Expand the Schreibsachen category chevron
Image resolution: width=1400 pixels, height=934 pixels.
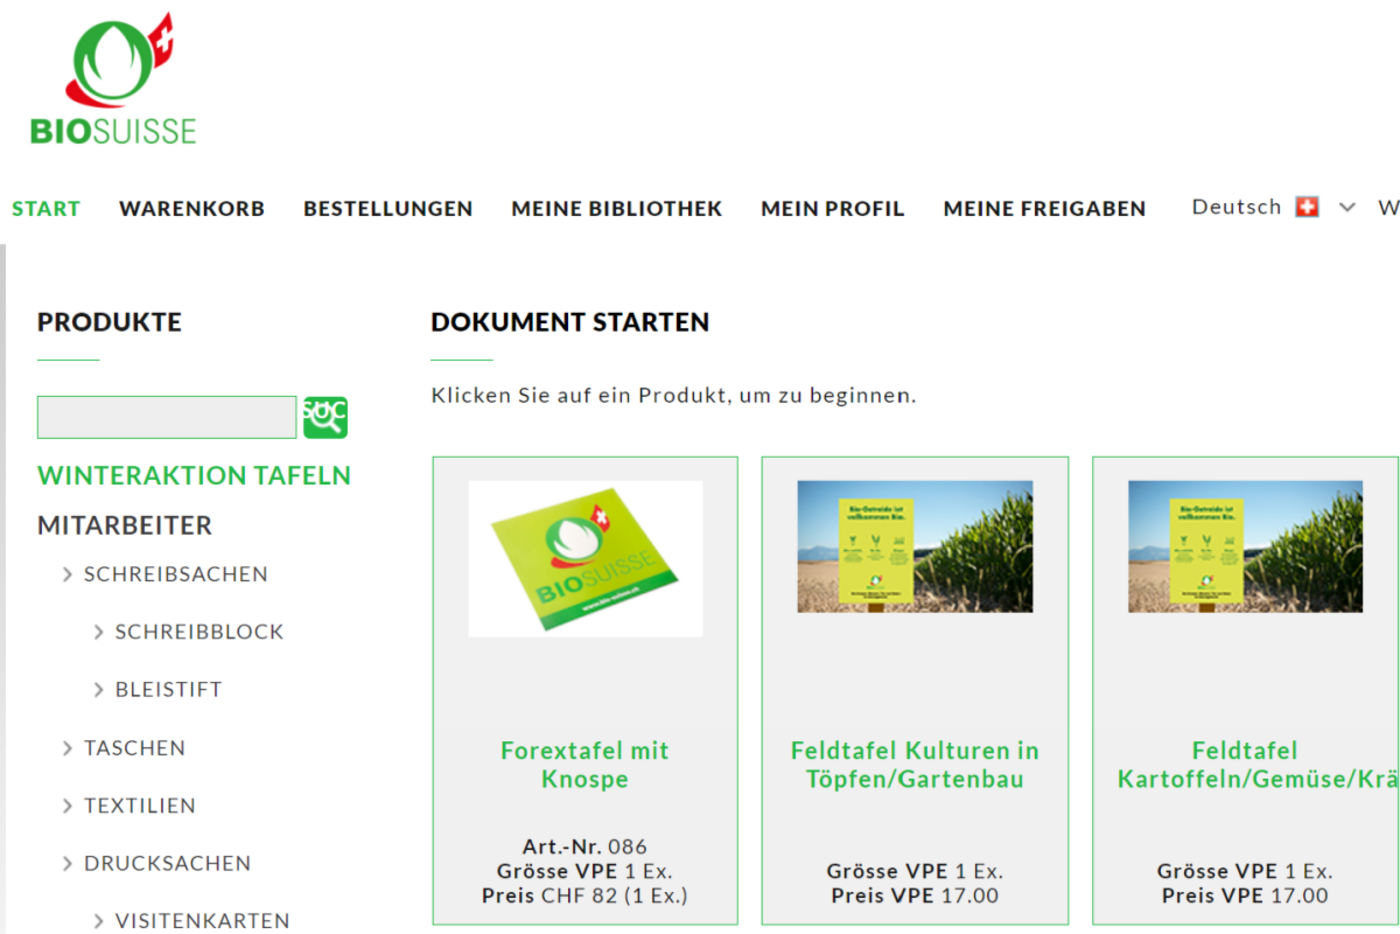67,575
